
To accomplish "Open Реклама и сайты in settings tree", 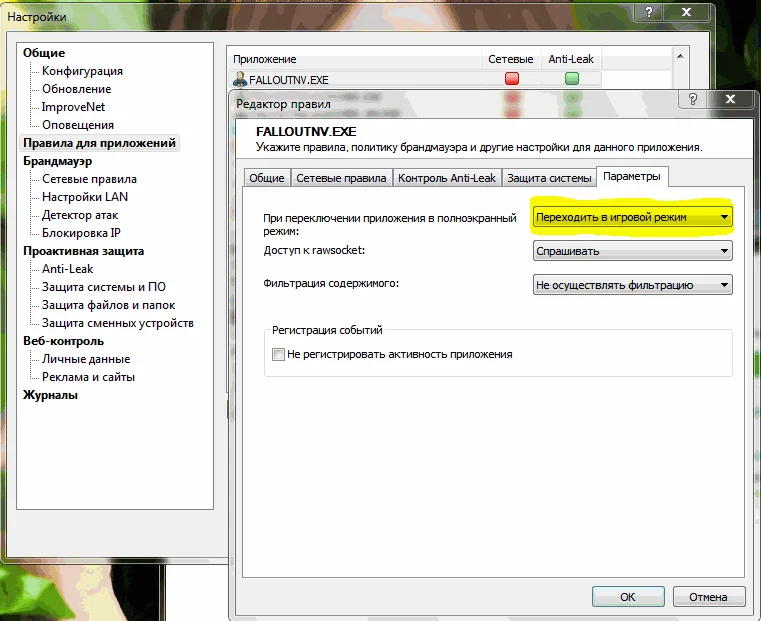I will 88,377.
